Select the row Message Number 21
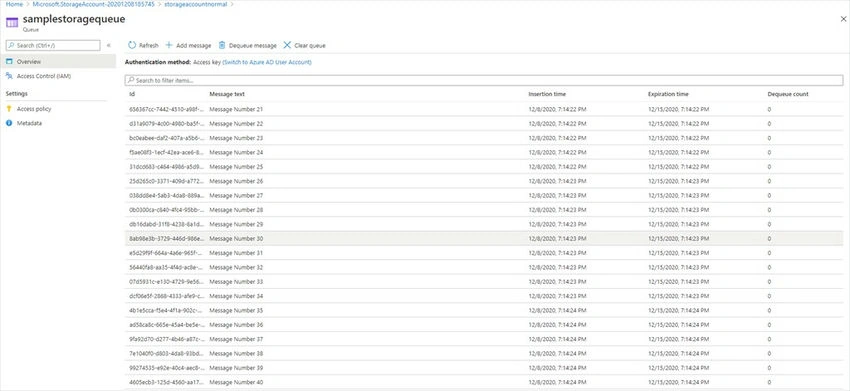Viewport: 850px width, 391px height. pyautogui.click(x=484, y=109)
